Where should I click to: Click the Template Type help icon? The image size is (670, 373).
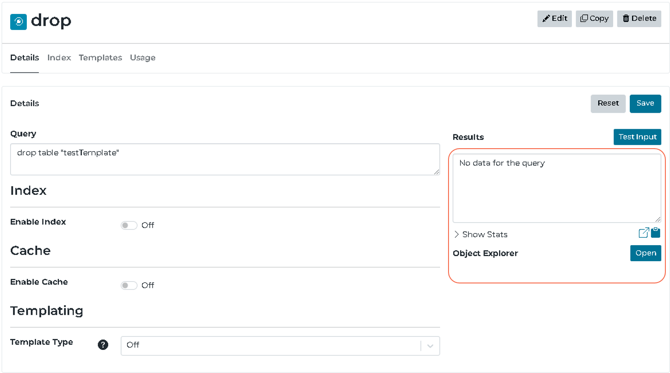click(103, 345)
